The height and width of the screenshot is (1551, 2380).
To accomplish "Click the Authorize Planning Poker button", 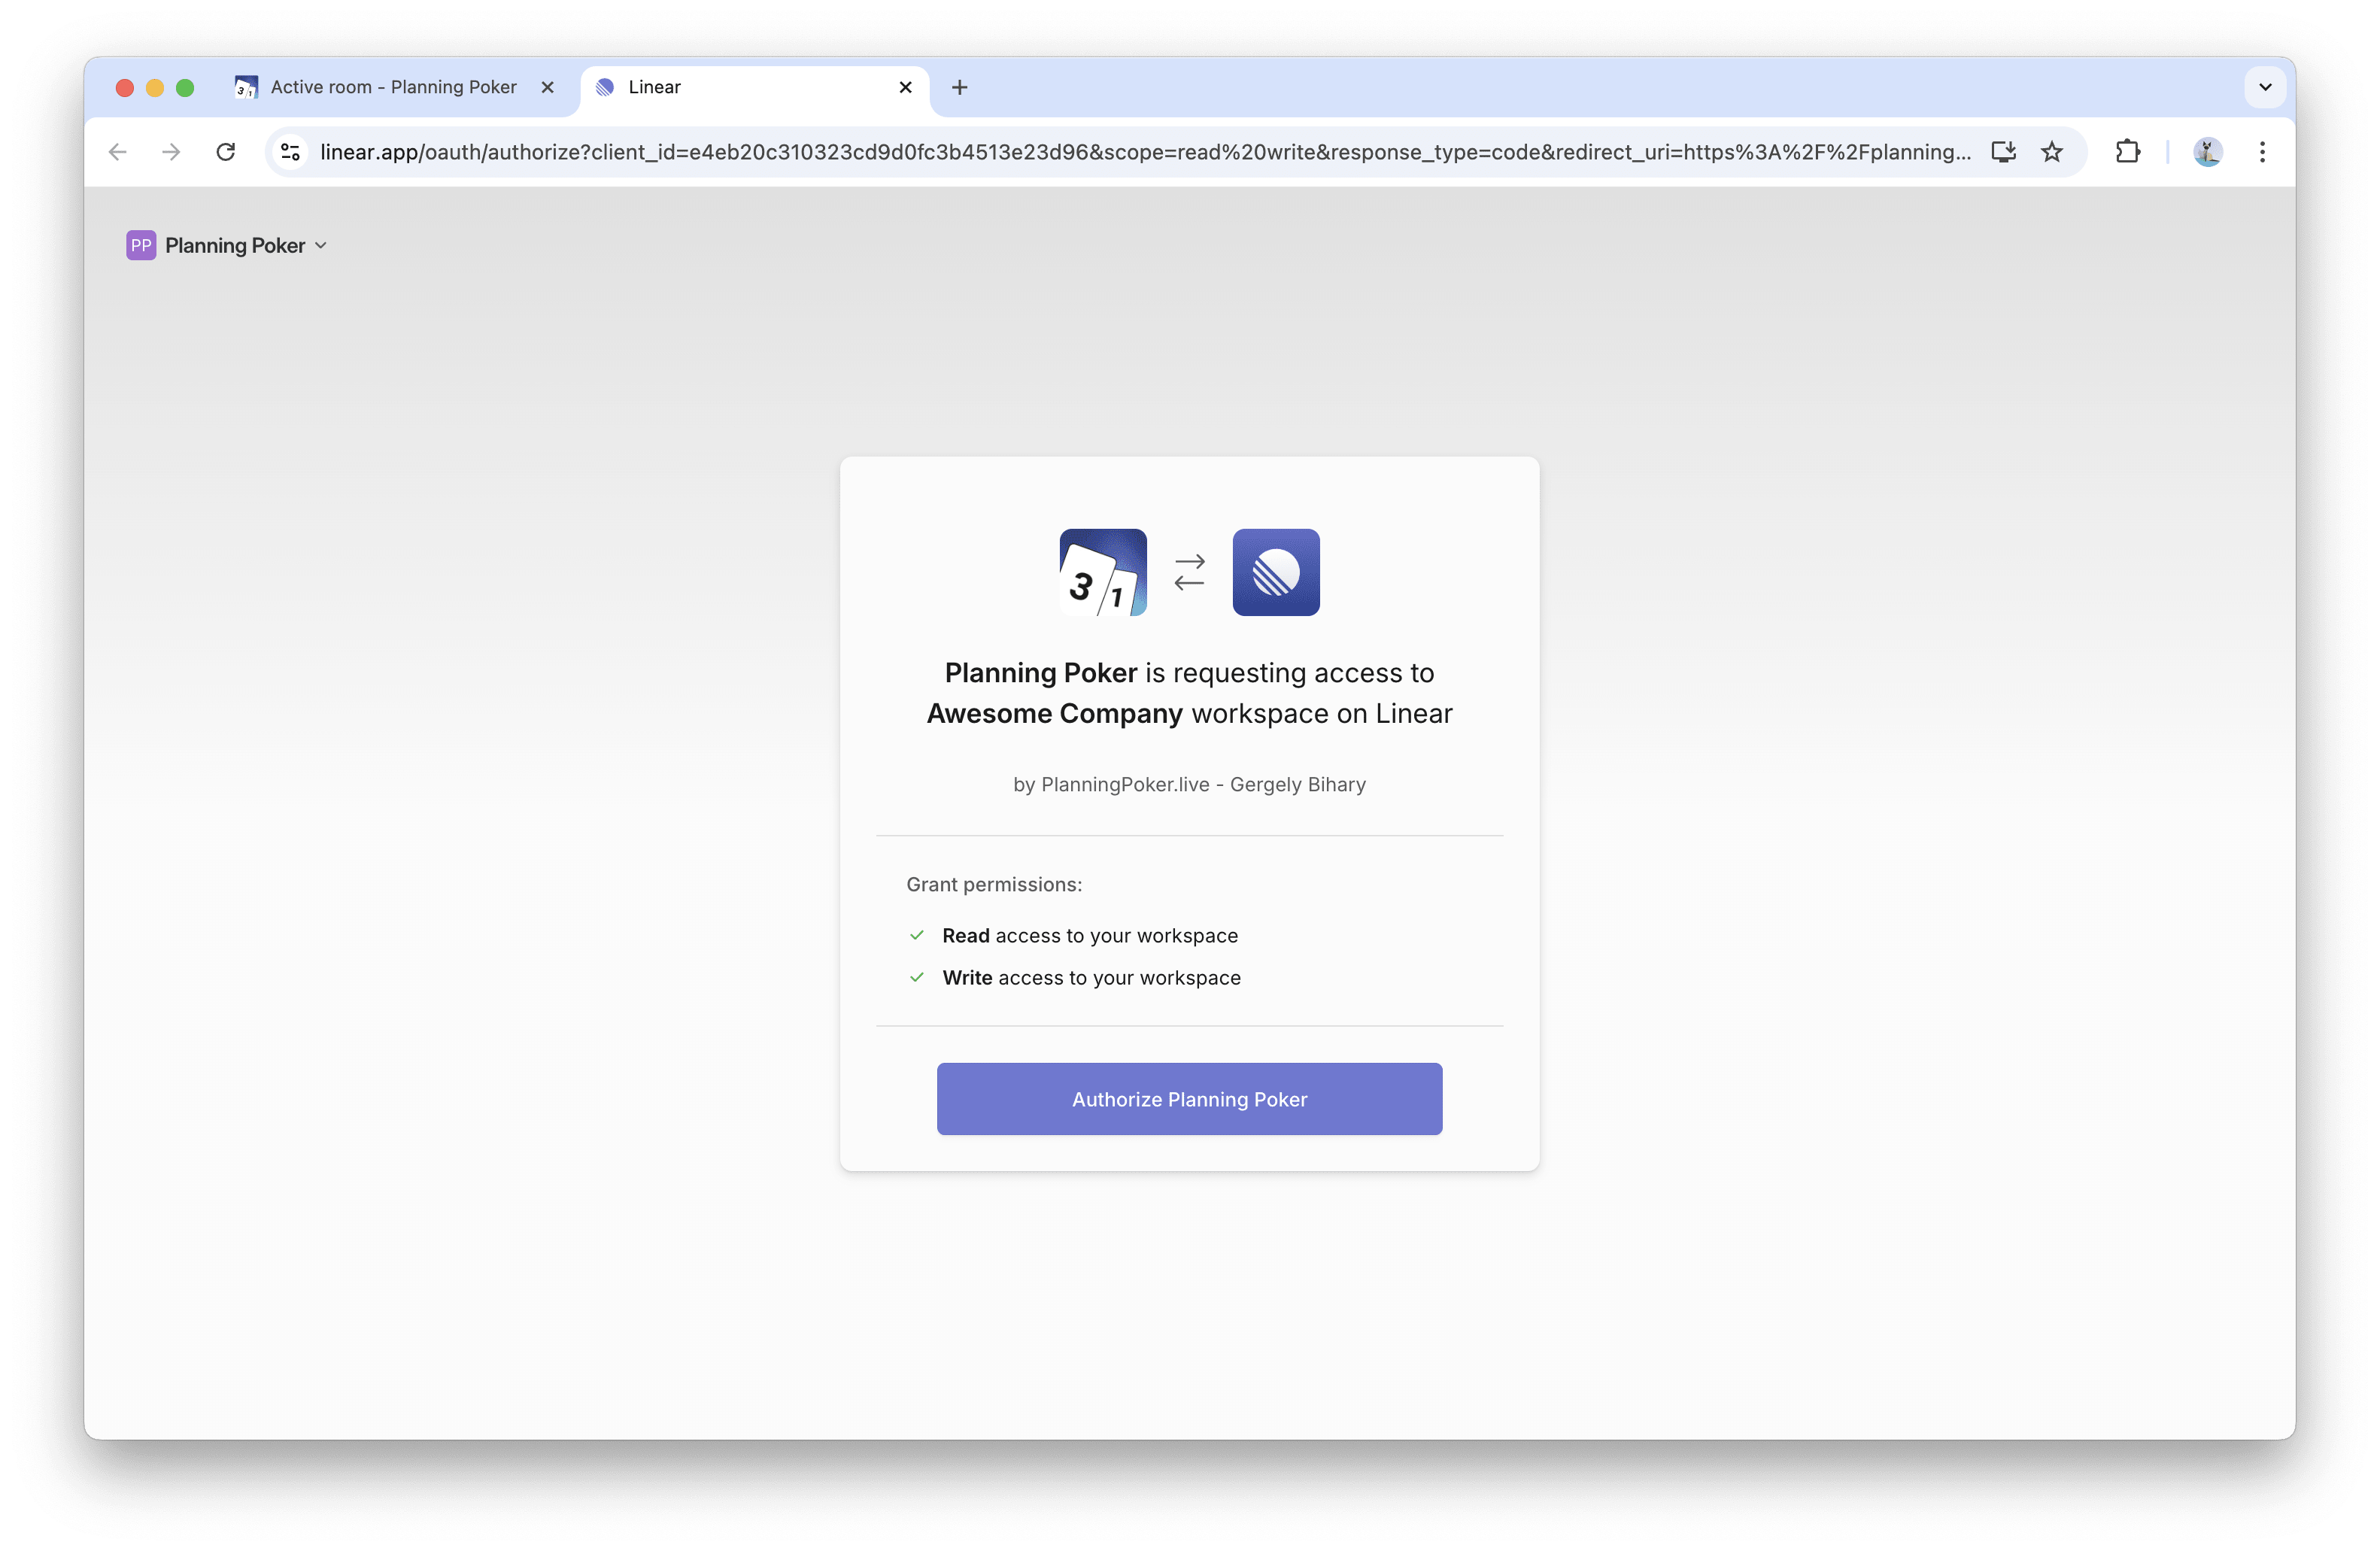I will point(1189,1098).
